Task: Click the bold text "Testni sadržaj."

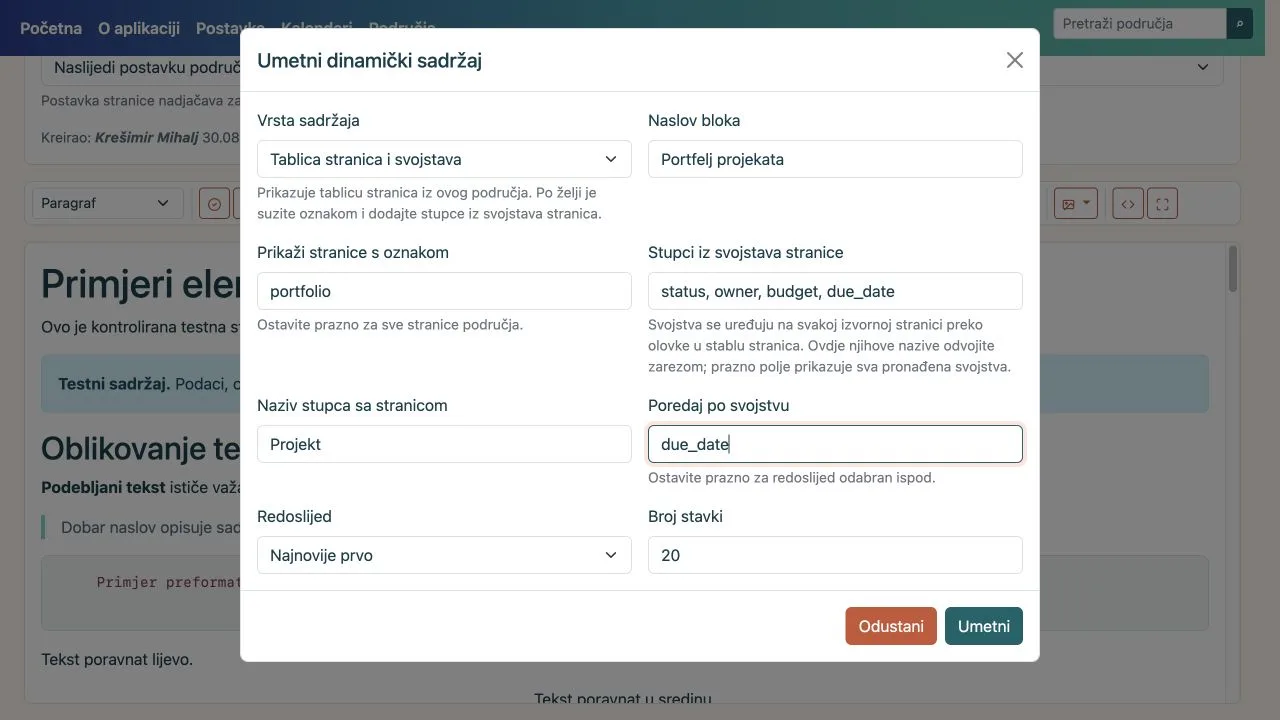Action: 114,384
